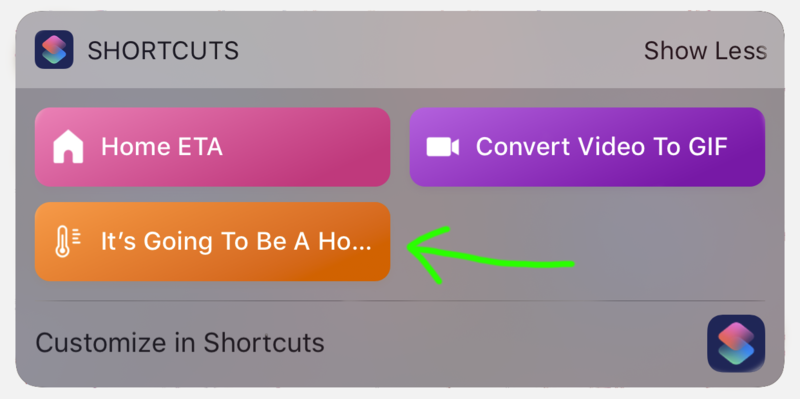Tap the Shortcuts app icon in widget header

pyautogui.click(x=54, y=49)
